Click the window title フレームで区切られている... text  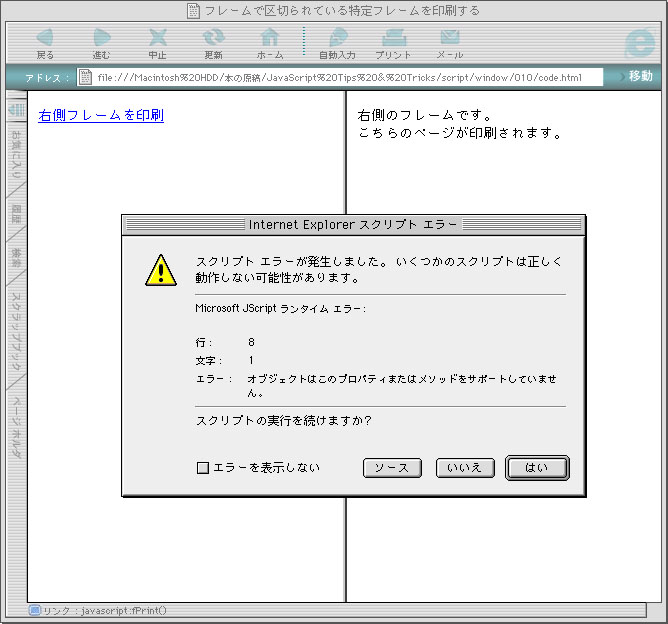coord(342,11)
